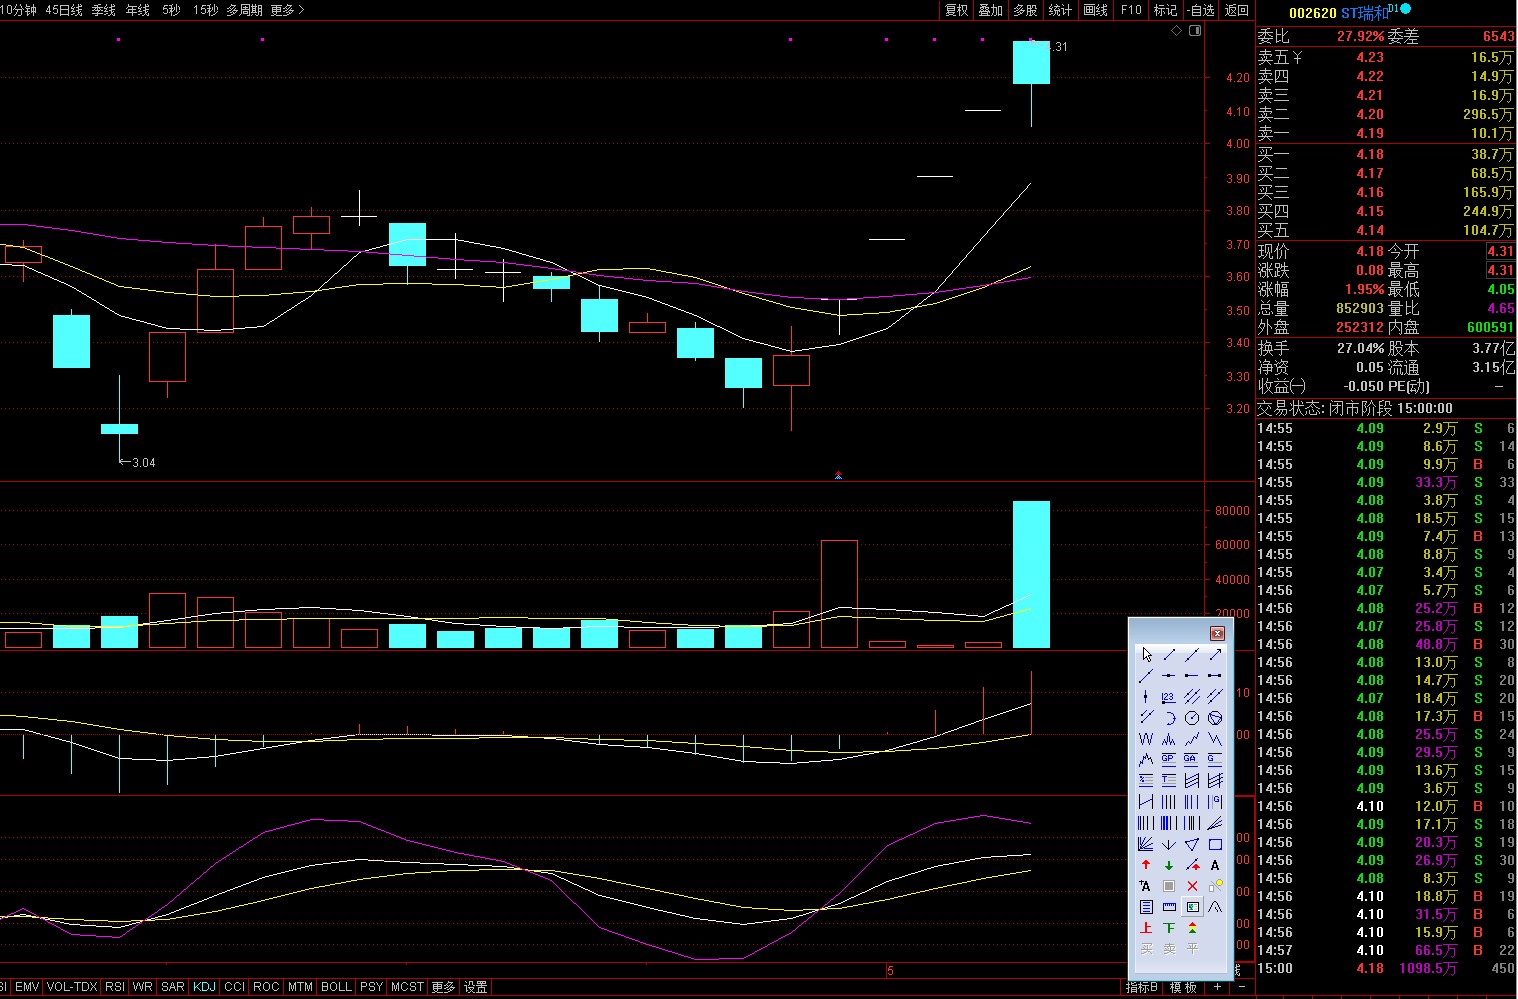The image size is (1518, 999).
Task: Select the SAR indicator tab
Action: click(173, 987)
